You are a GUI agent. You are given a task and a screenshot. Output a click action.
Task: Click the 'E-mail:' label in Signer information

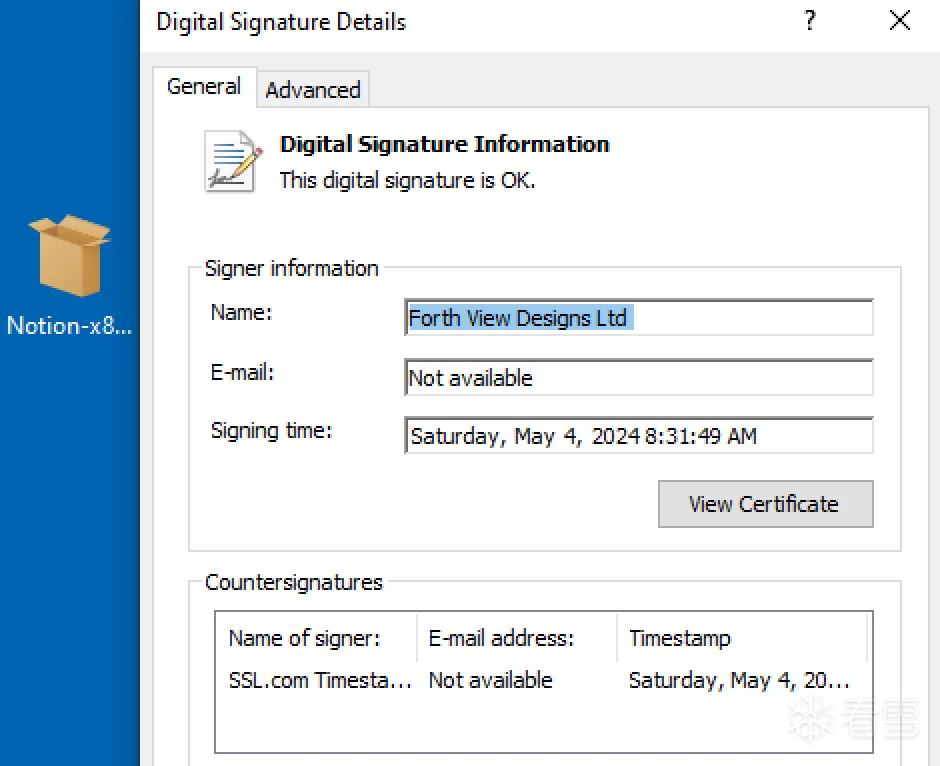[x=242, y=373]
